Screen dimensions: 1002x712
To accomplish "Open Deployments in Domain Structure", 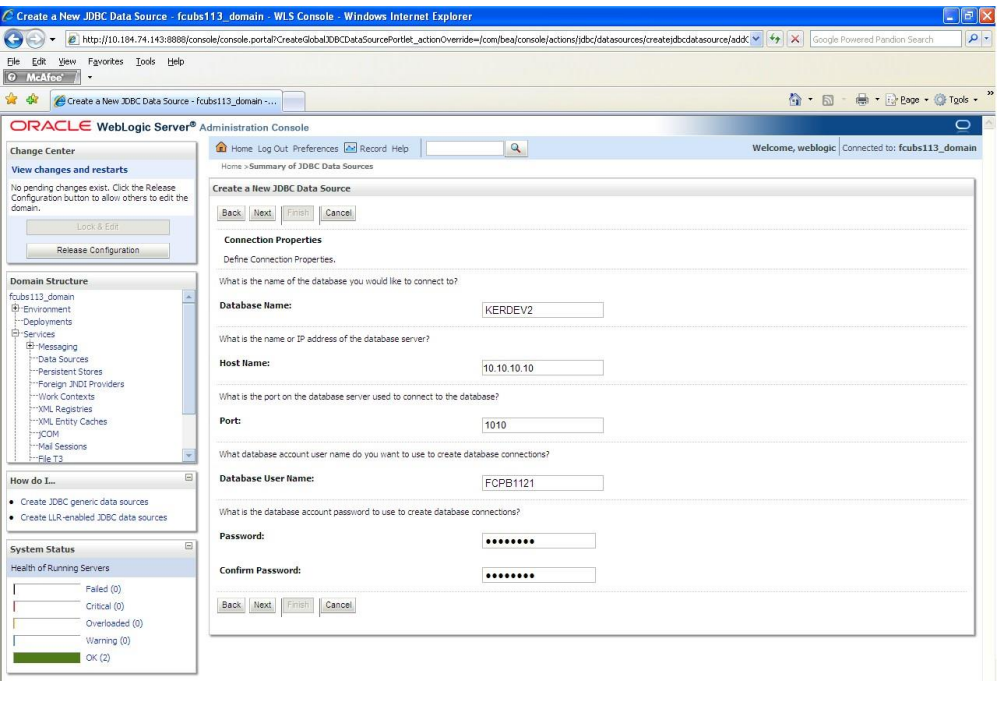I will click(47, 321).
